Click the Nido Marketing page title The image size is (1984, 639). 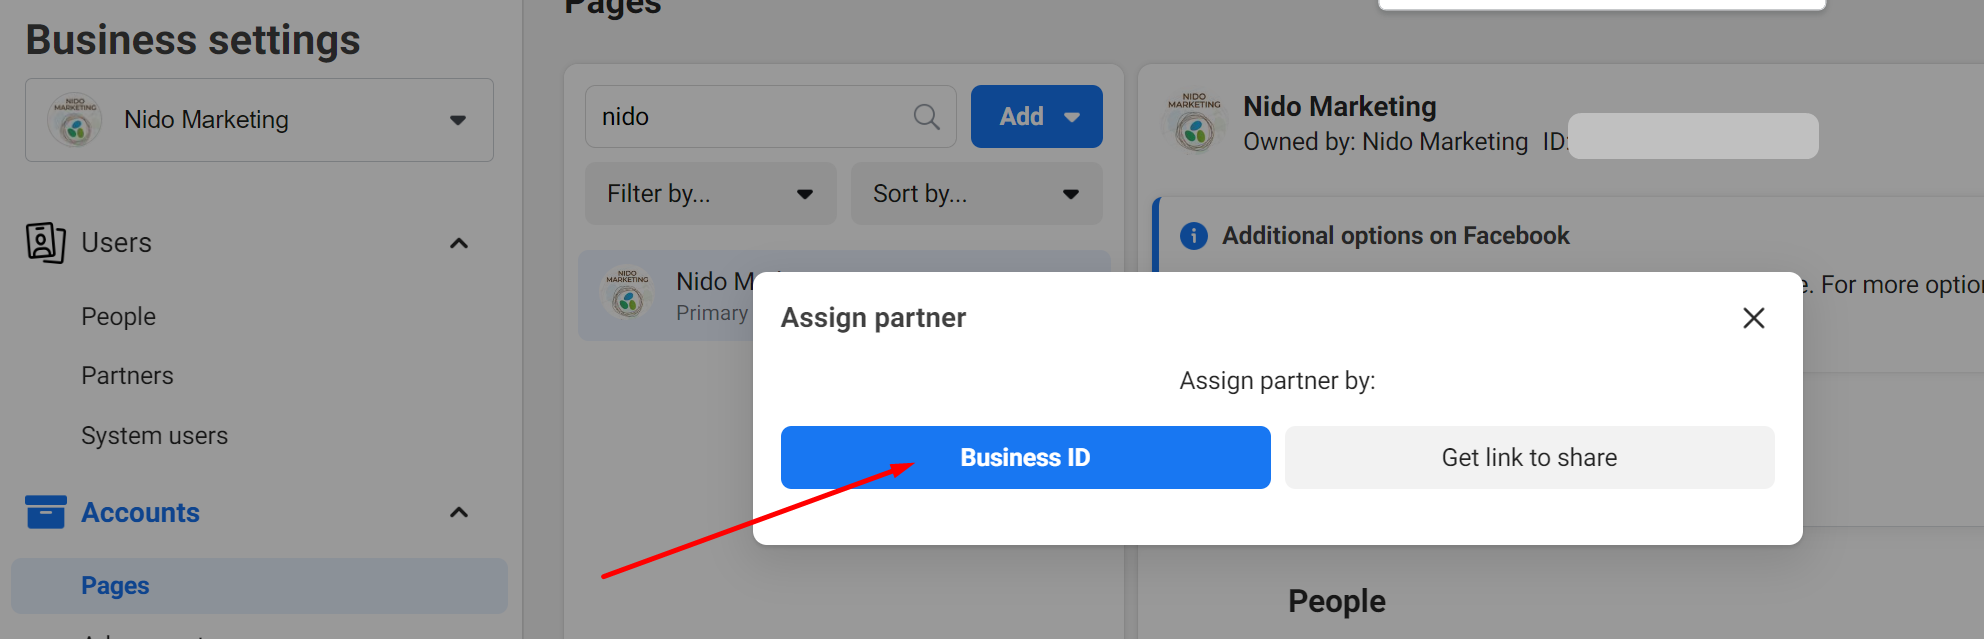(x=1340, y=107)
